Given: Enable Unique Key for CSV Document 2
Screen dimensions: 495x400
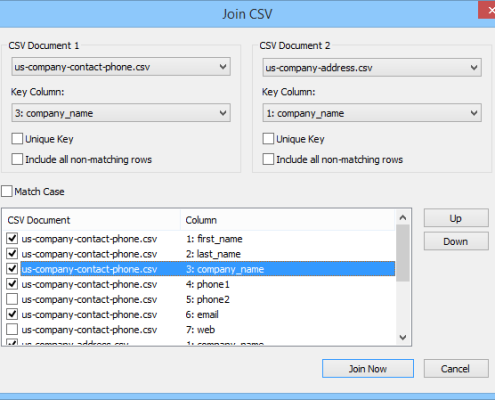Looking at the screenshot, I should click(x=268, y=139).
